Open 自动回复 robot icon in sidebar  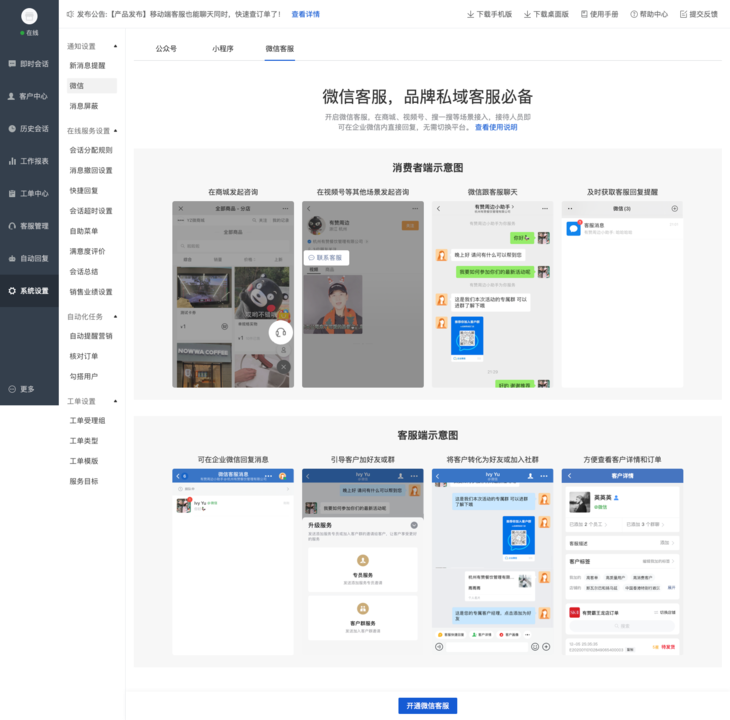pos(12,258)
